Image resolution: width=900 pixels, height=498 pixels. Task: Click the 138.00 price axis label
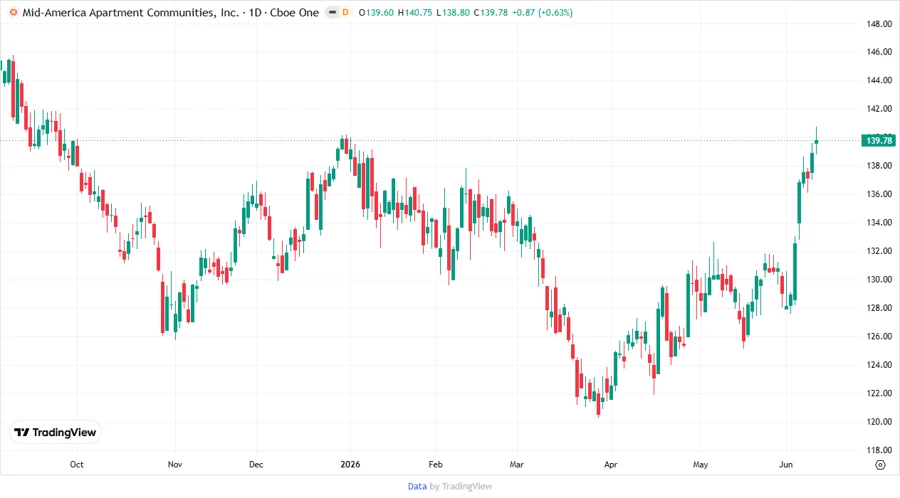pos(879,165)
